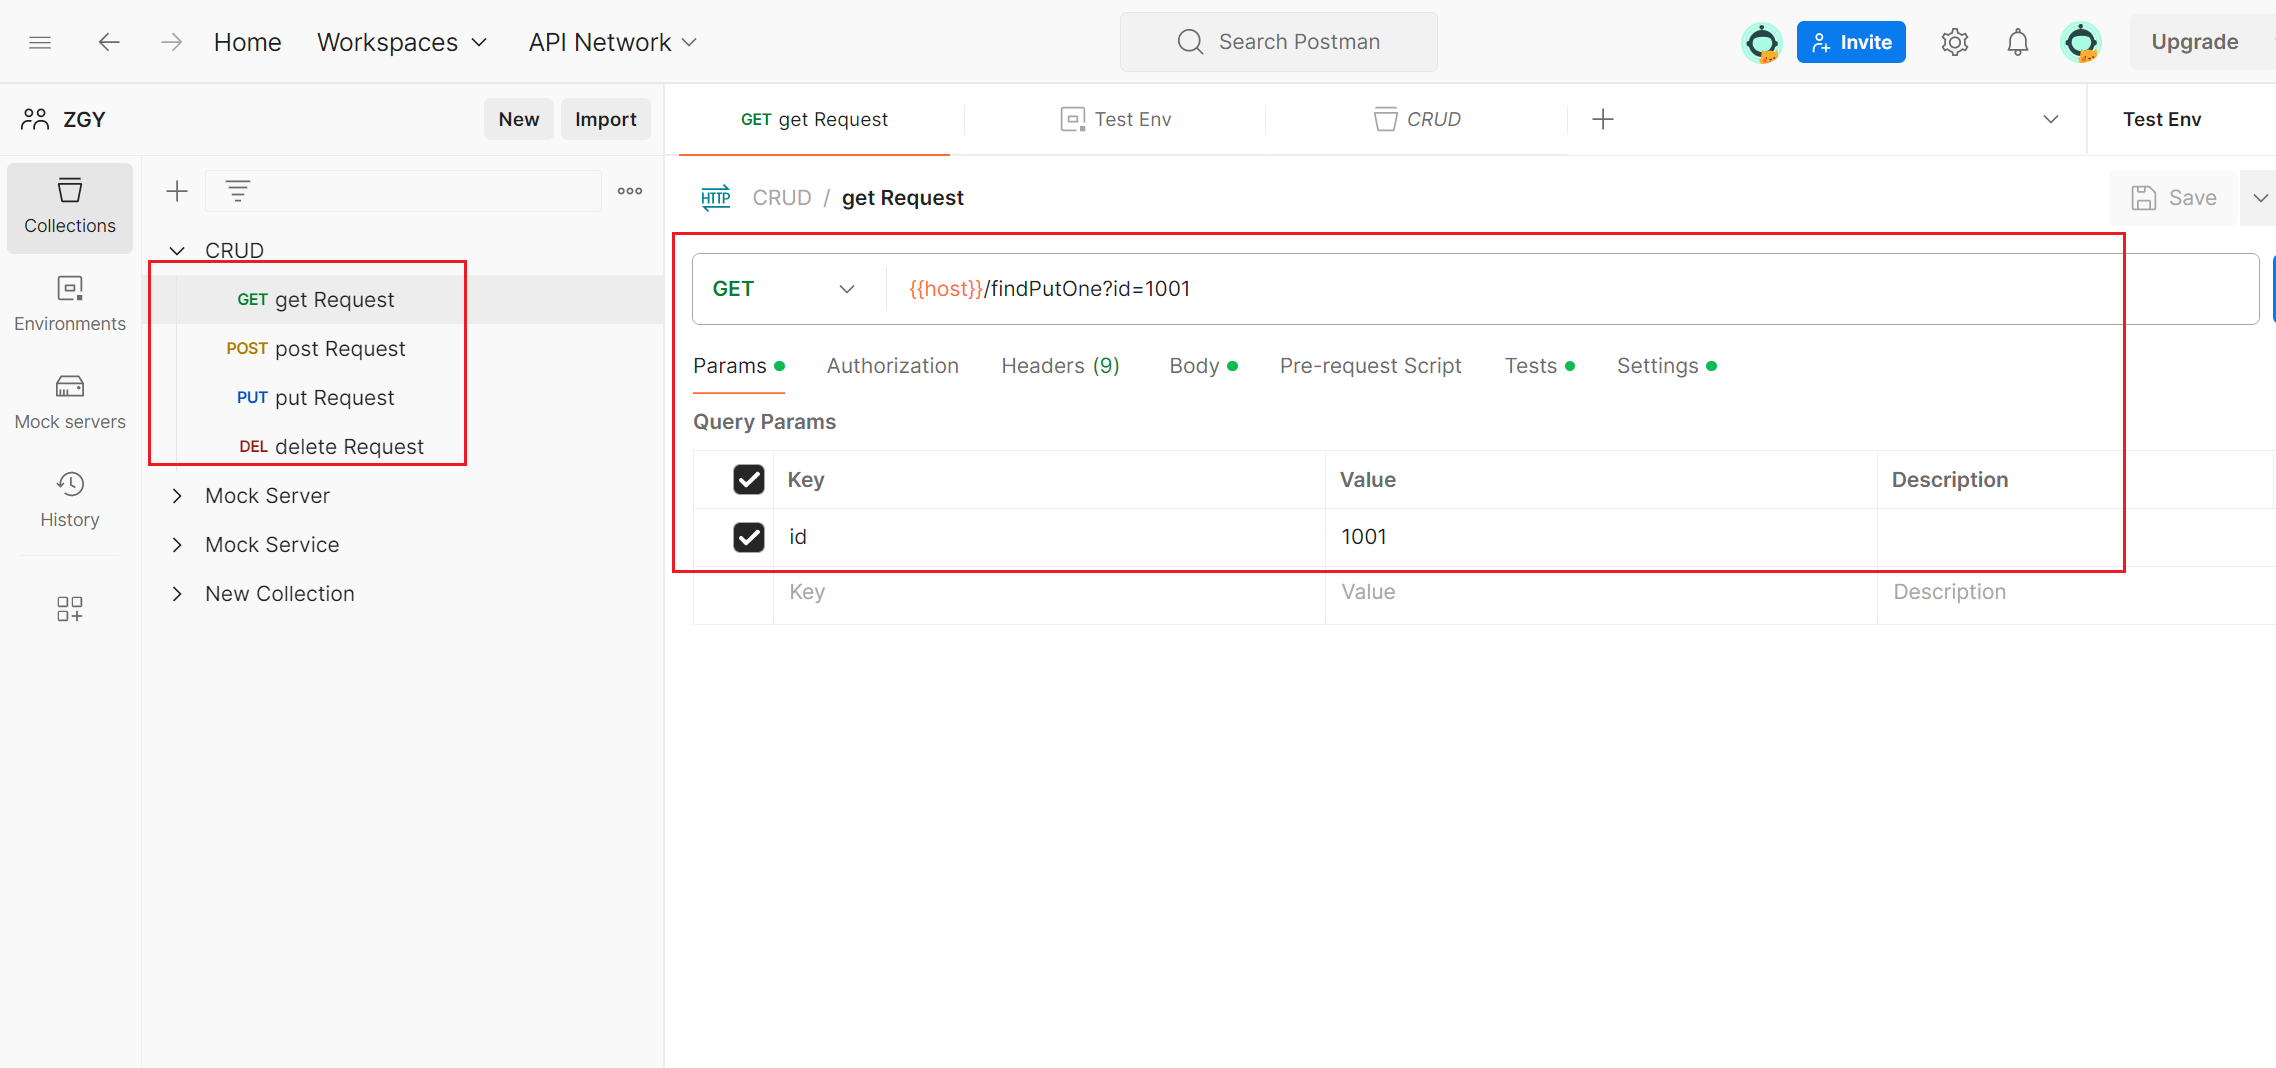Select the get Request tab
This screenshot has width=2276, height=1068.
[814, 119]
